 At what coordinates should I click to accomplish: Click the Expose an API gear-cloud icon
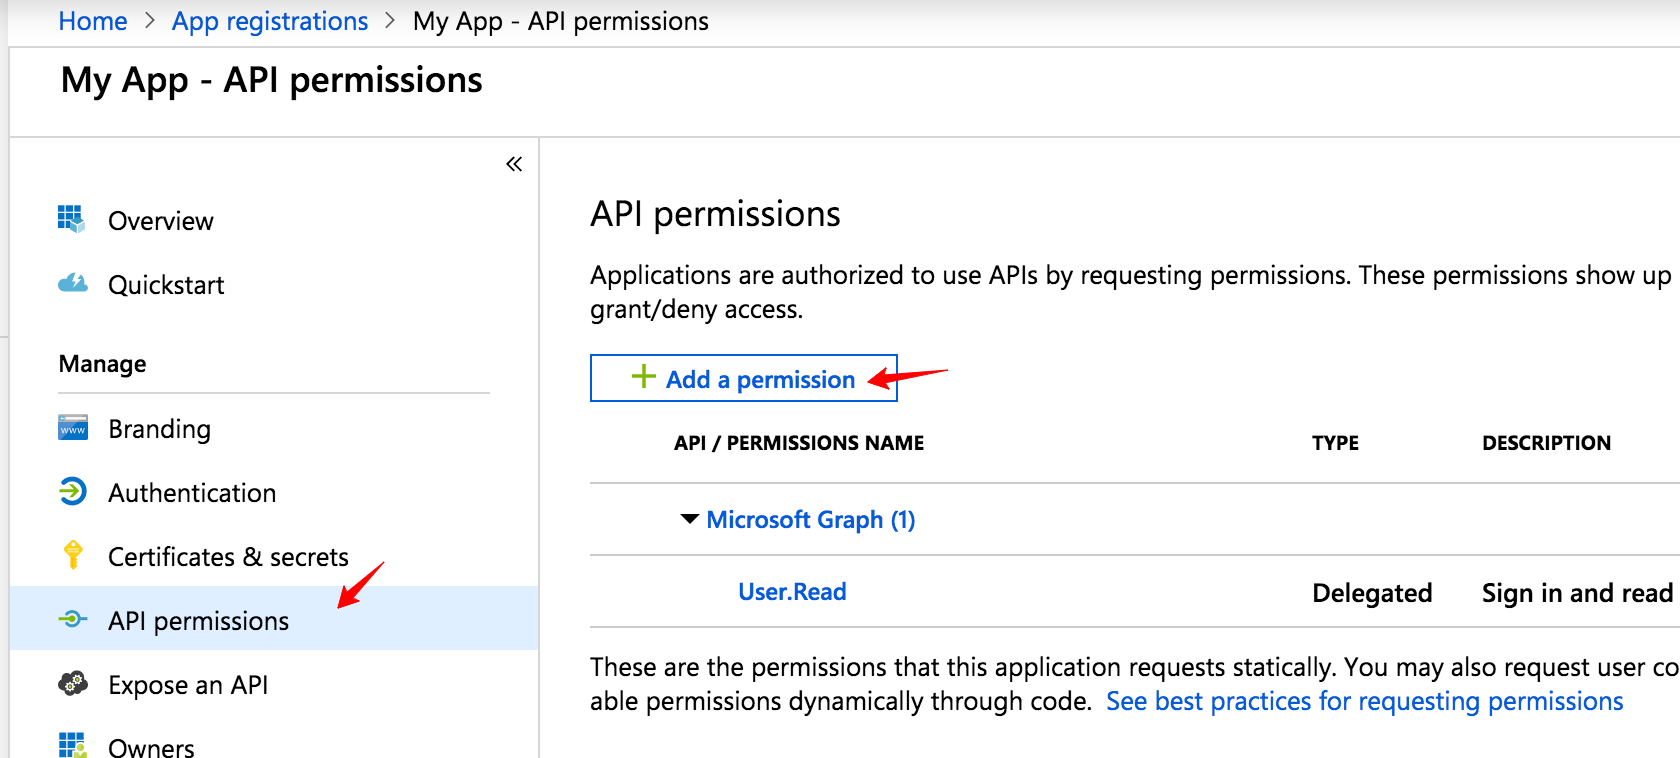pos(72,684)
